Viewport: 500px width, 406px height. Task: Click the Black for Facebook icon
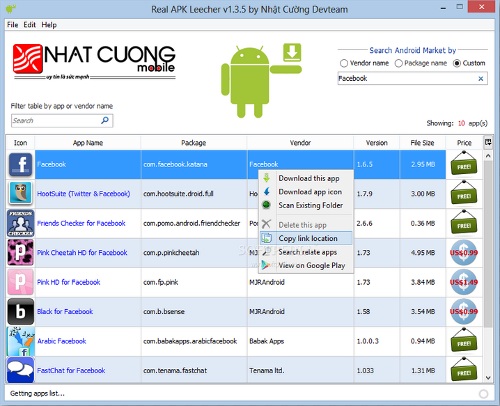[x=20, y=311]
